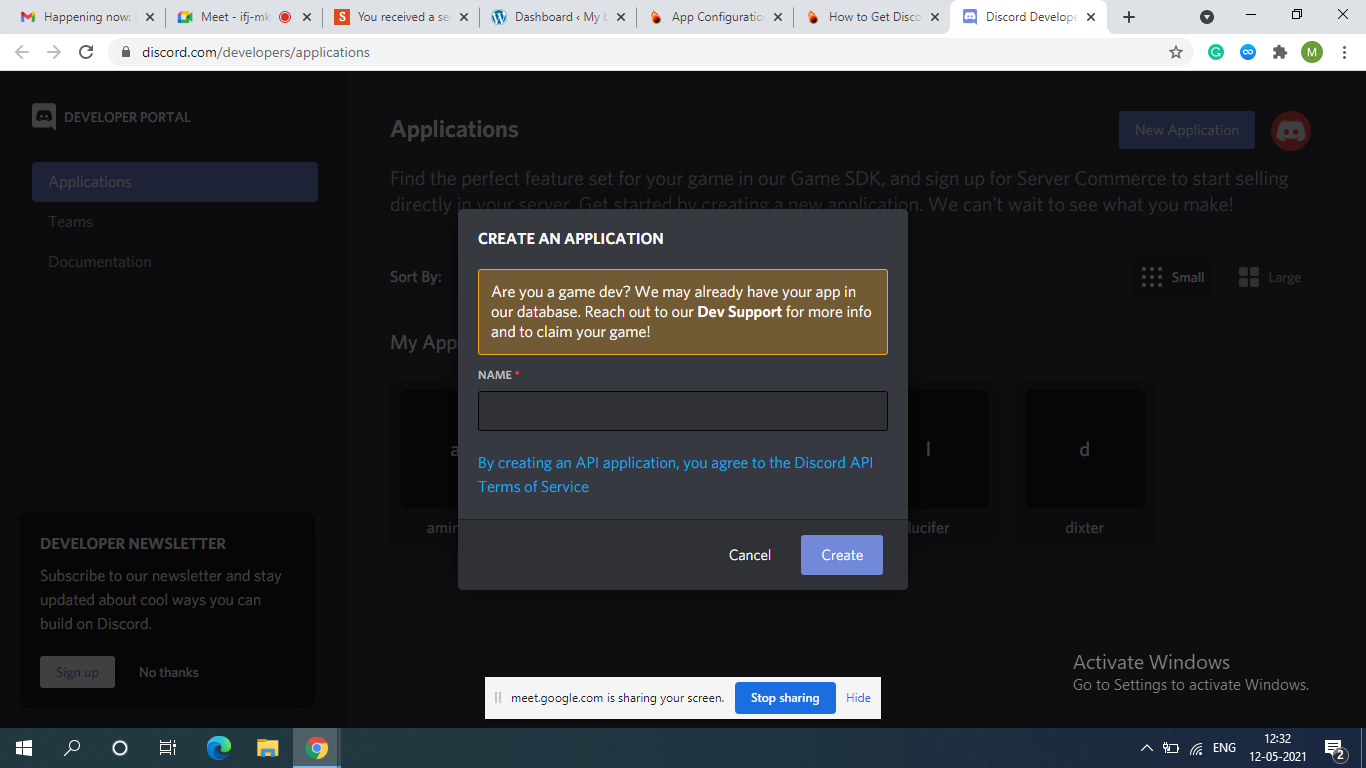
Task: Show hidden system tray icons chevron
Action: (1146, 748)
